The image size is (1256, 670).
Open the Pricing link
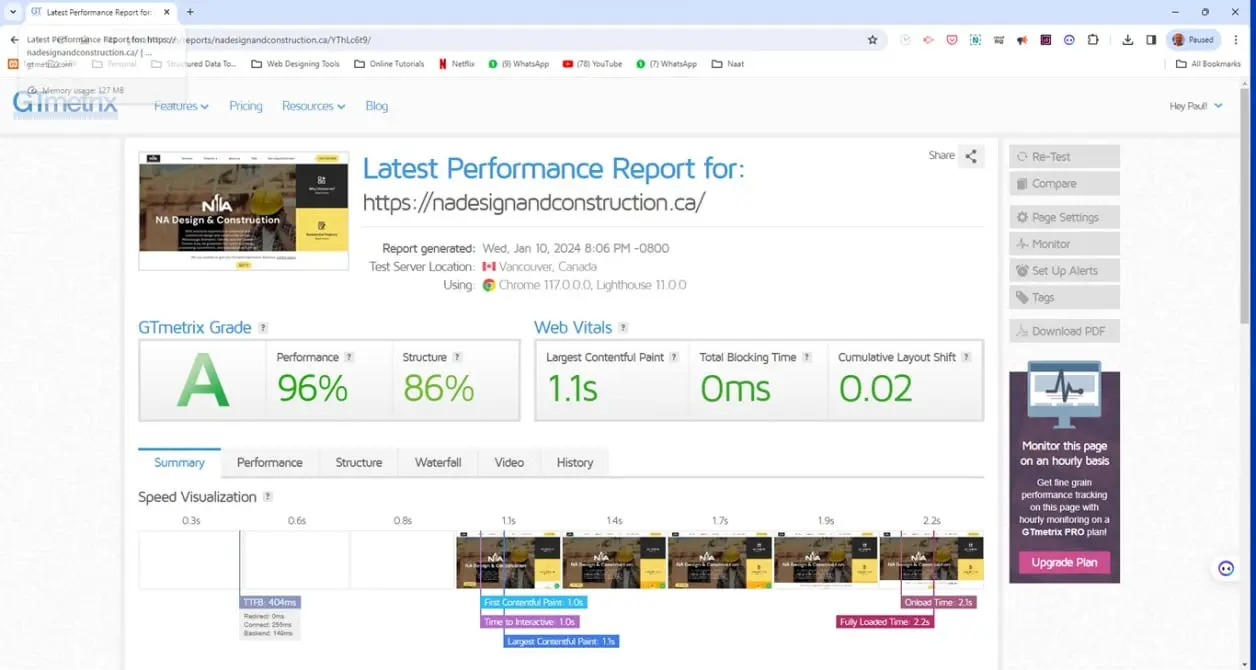[246, 106]
